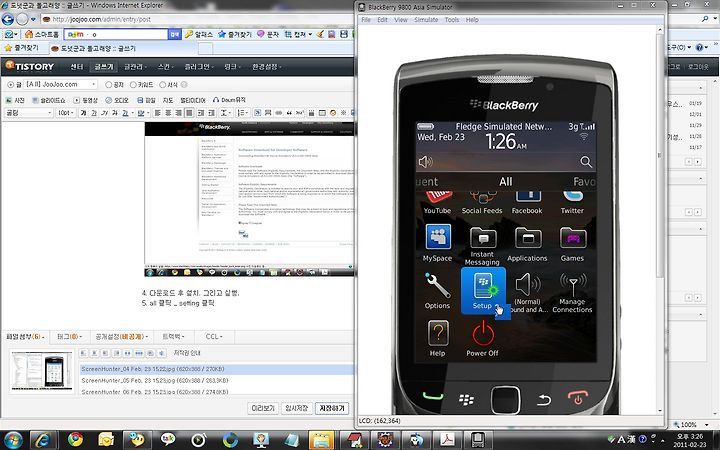720x450 pixels.
Task: Open Edit menu in BlackBerry simulator
Action: click(382, 20)
